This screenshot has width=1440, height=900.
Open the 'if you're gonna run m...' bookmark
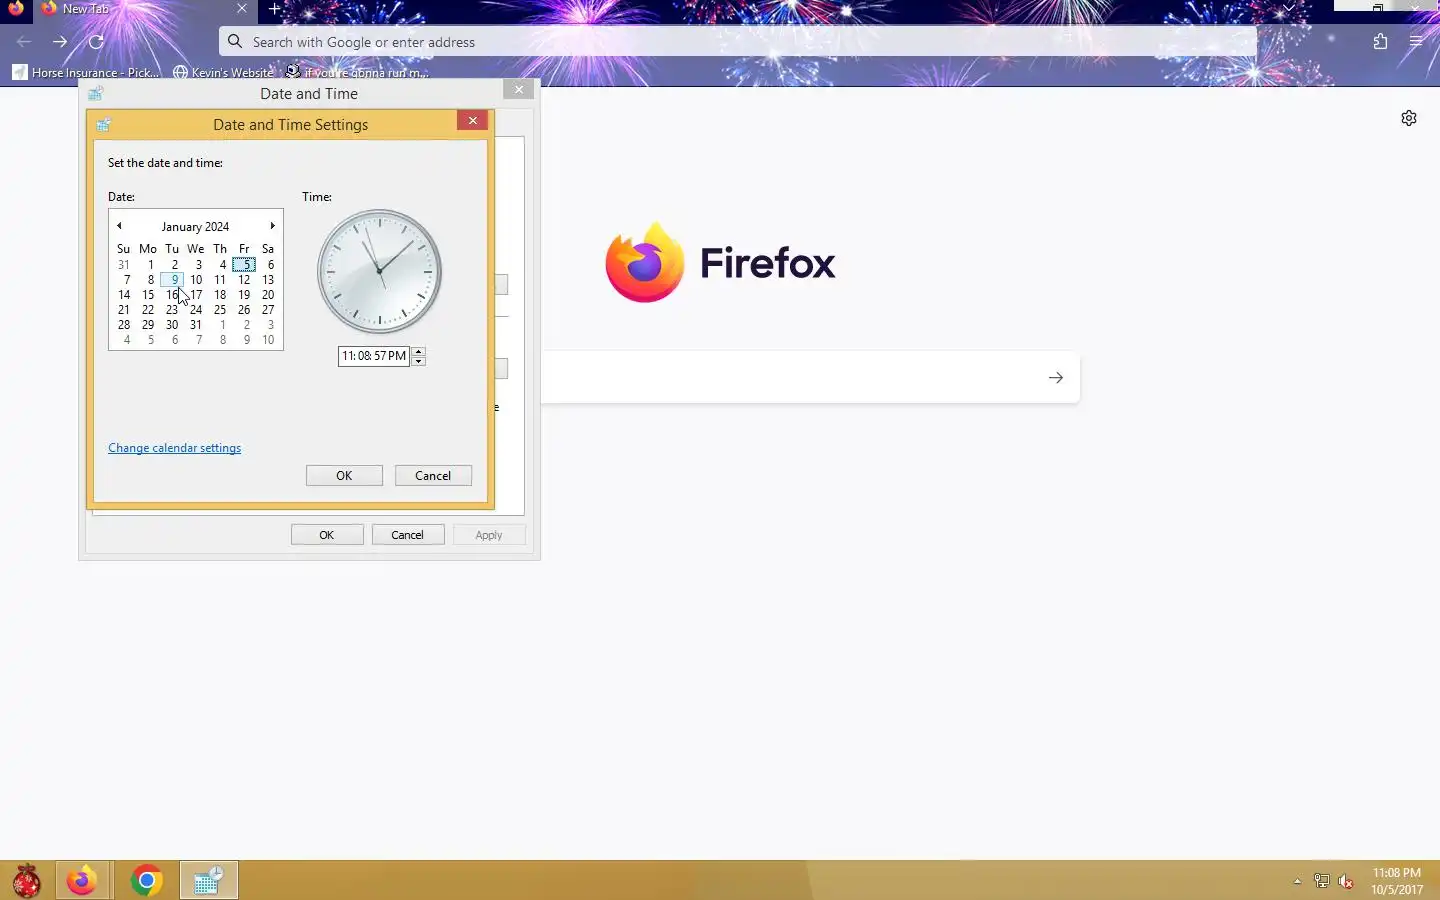tap(357, 72)
